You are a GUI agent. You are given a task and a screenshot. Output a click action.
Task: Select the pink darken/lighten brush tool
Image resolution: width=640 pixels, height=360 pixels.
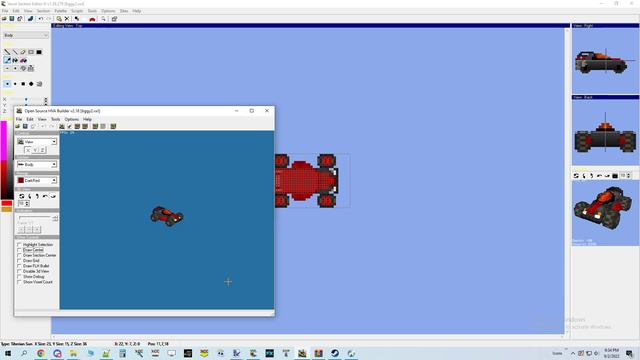[x=23, y=60]
